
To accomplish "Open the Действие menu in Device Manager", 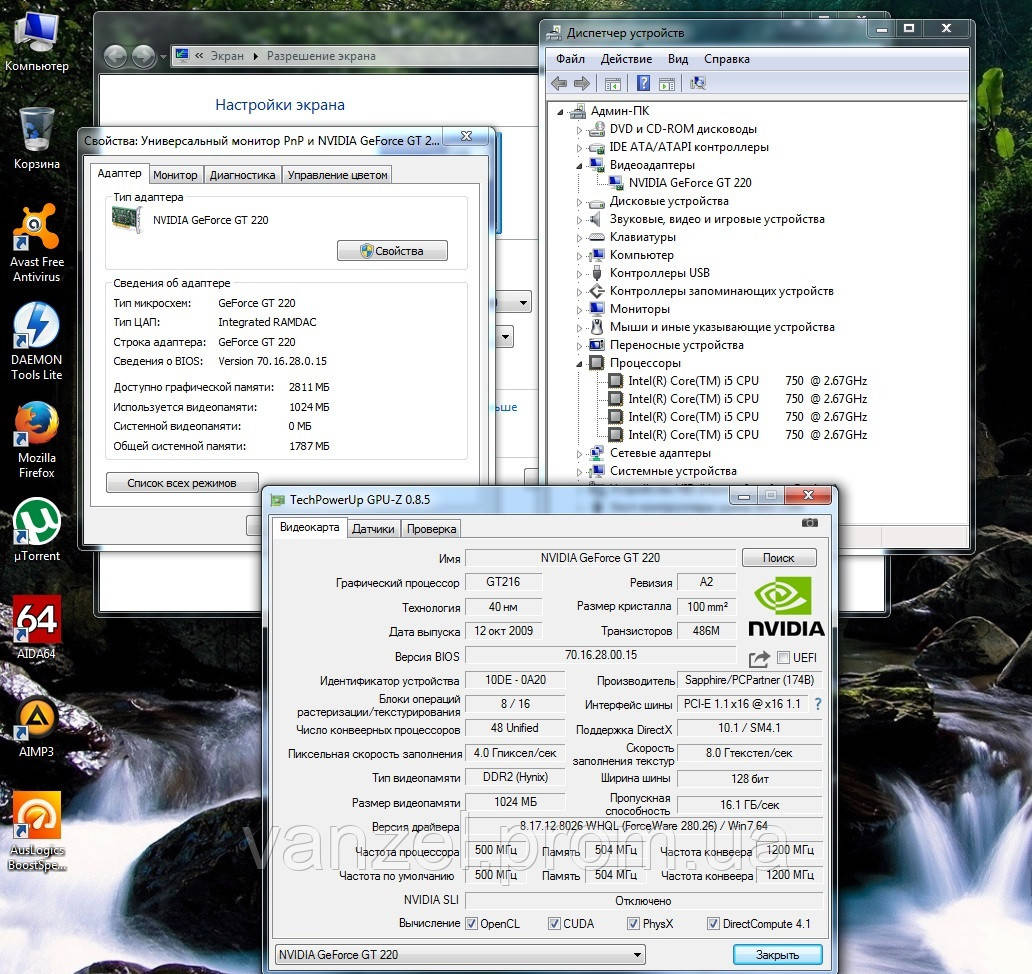I will tap(626, 59).
